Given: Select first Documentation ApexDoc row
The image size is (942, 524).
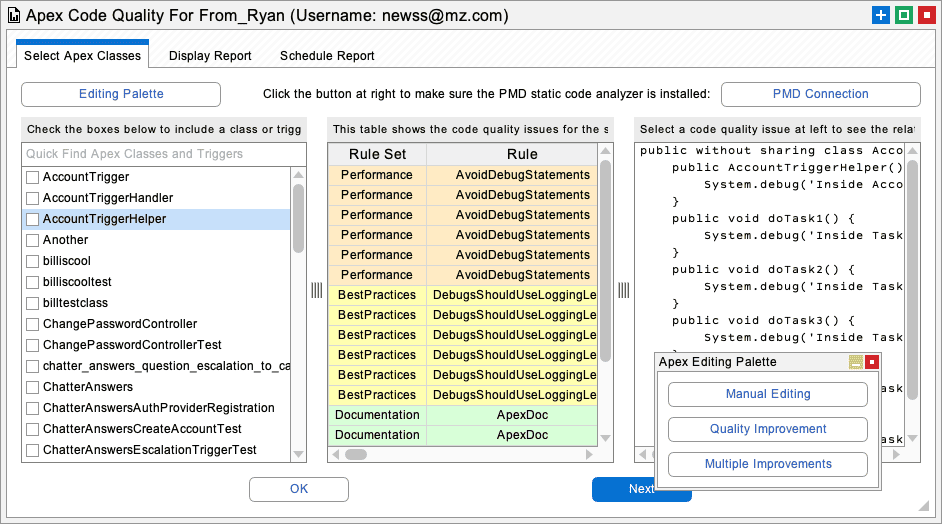Looking at the screenshot, I should 463,415.
